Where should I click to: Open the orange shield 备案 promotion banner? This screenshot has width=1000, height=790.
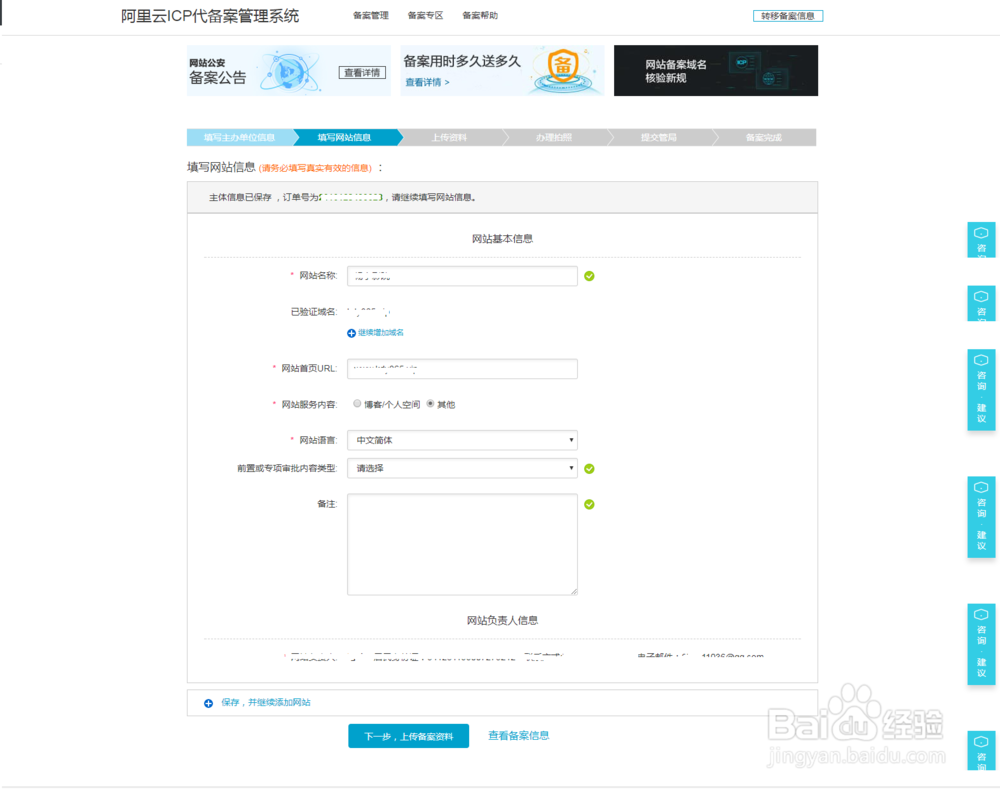pos(502,70)
